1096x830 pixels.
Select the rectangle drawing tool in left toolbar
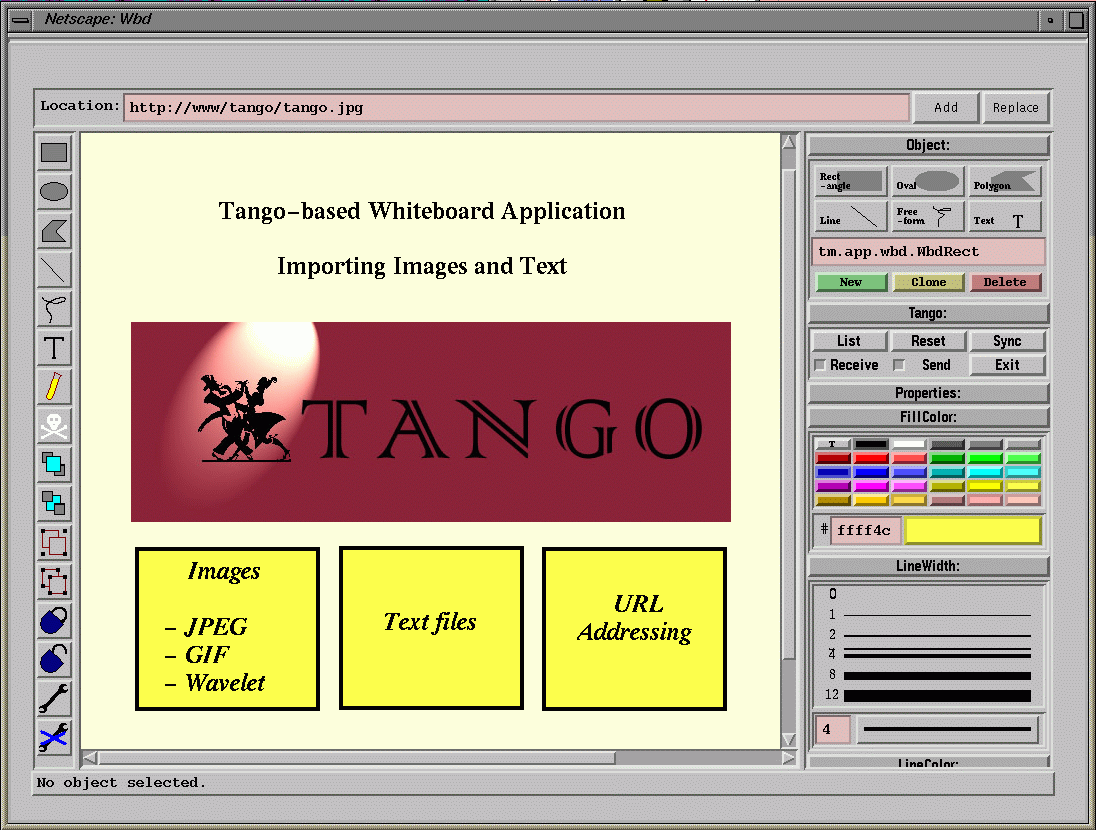coord(54,152)
